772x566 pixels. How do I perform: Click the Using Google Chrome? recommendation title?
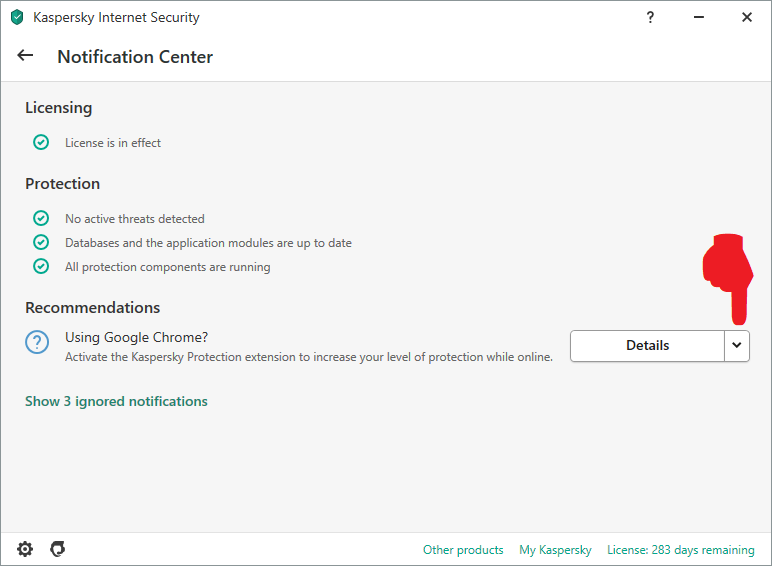coord(136,337)
